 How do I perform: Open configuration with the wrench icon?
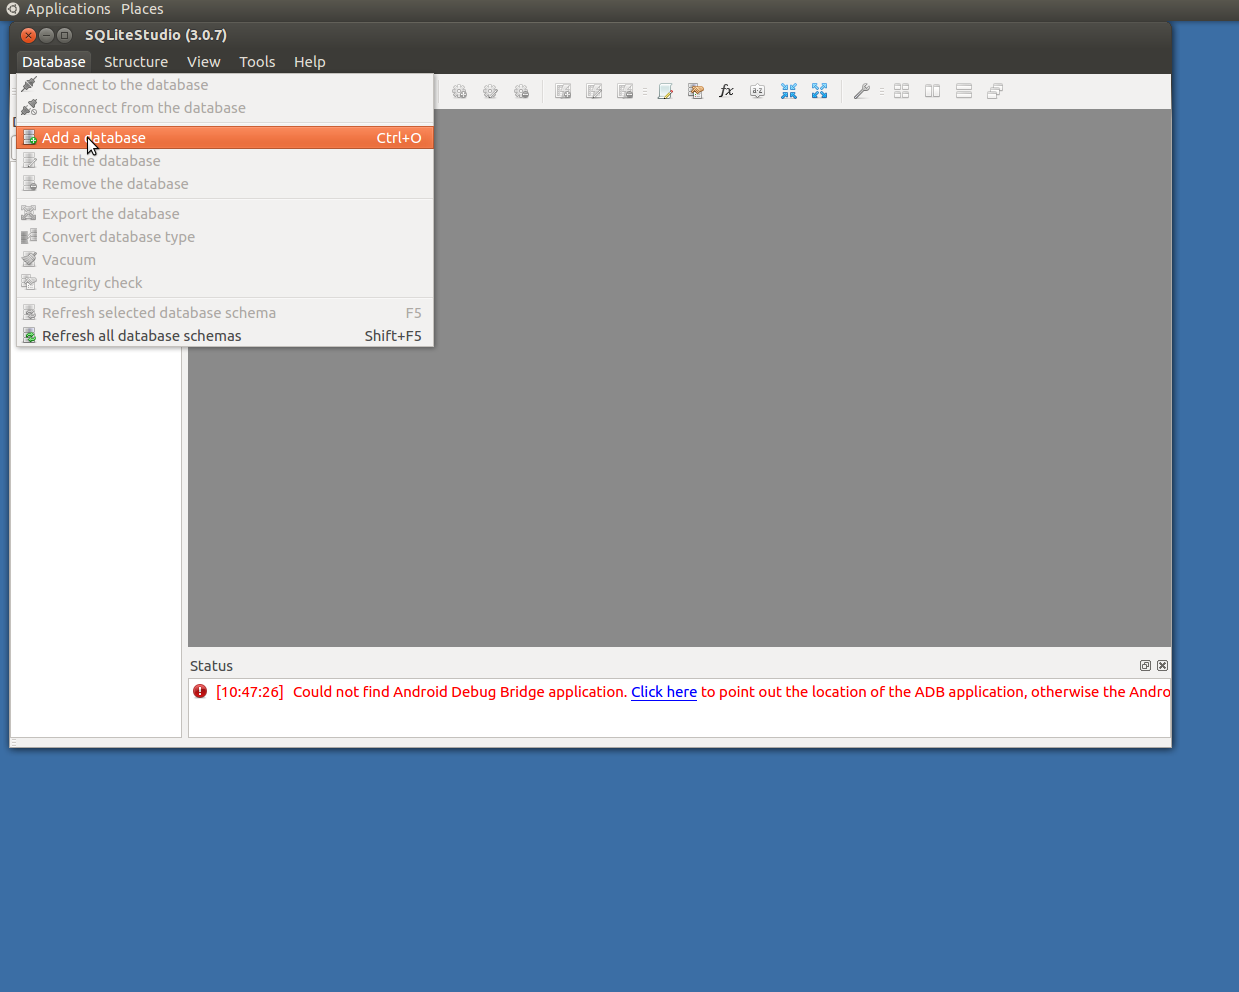861,91
